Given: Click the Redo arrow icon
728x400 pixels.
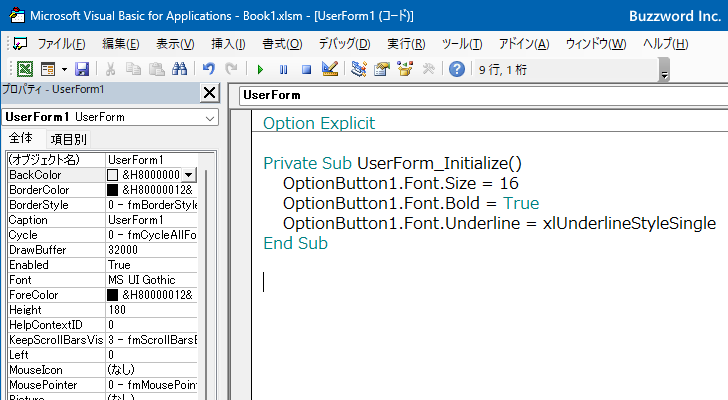Looking at the screenshot, I should 231,69.
